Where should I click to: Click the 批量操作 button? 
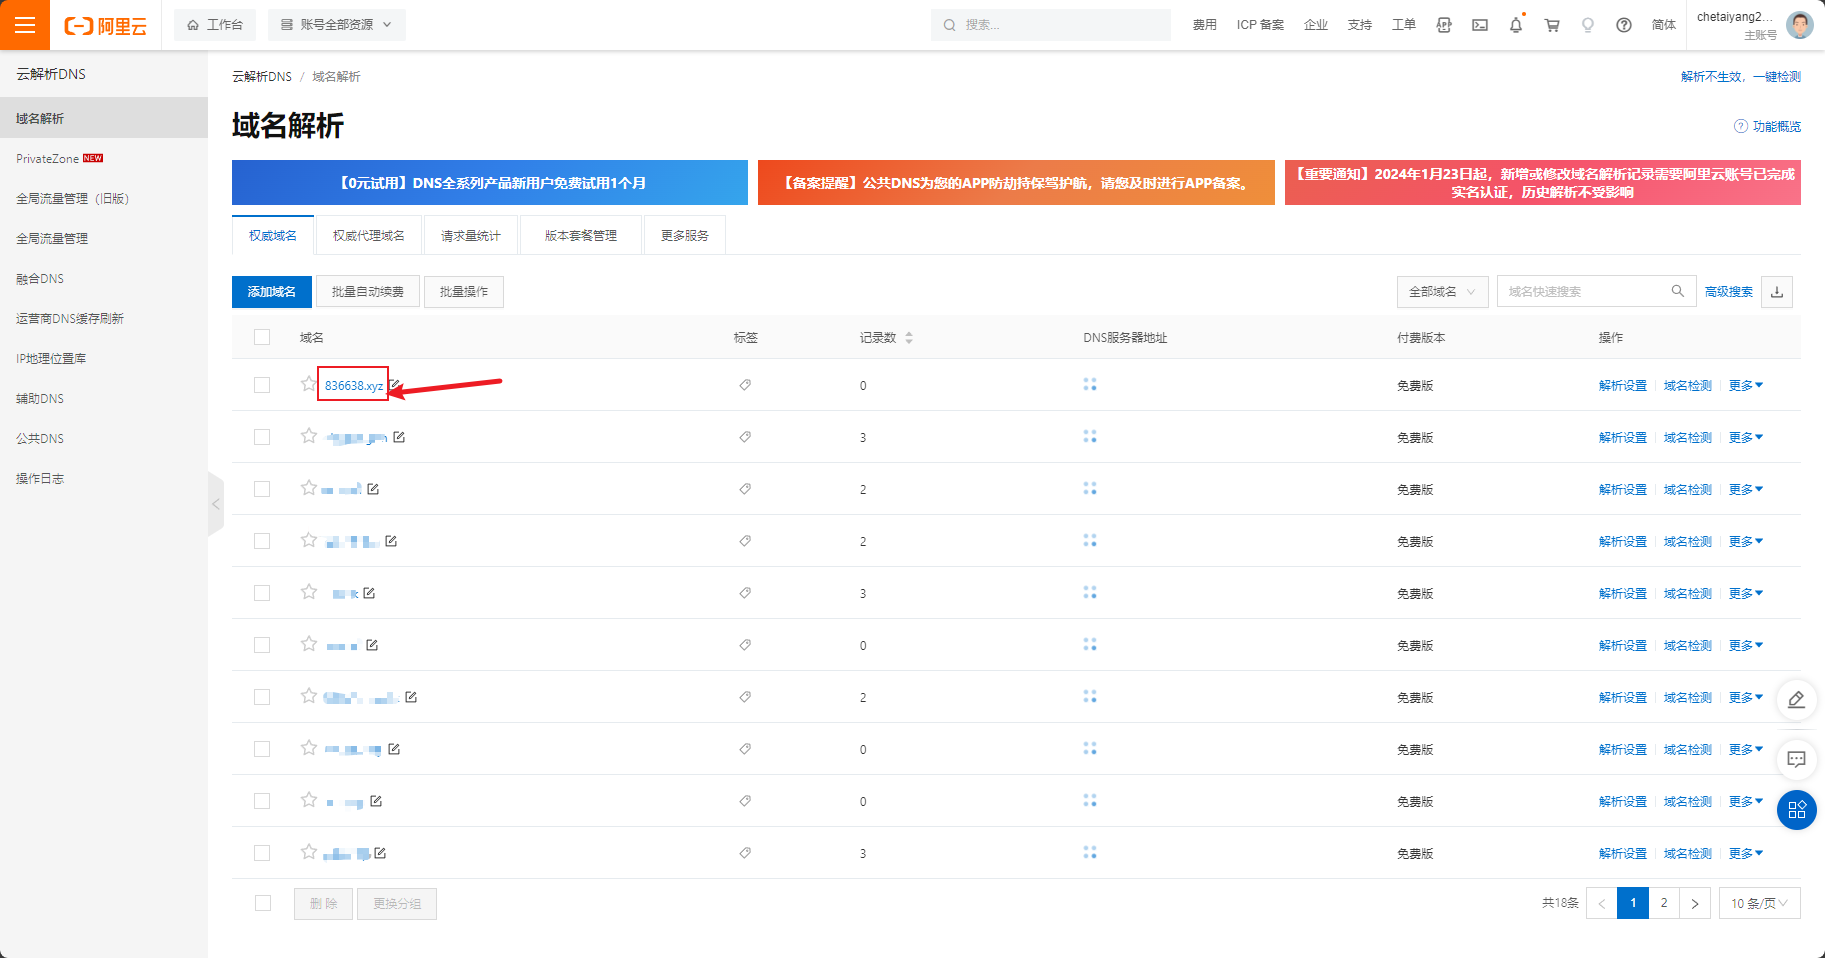click(464, 292)
